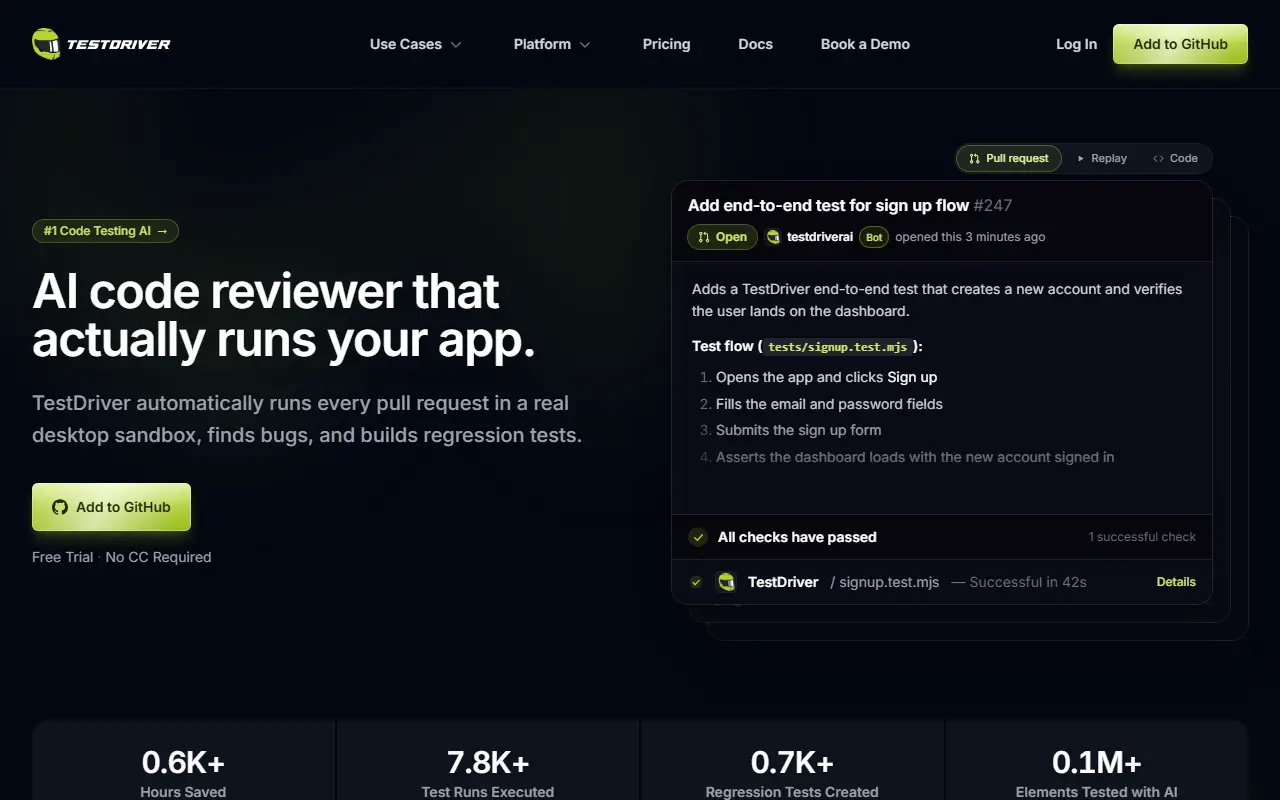Click Add to GitHub in the header
The width and height of the screenshot is (1280, 800).
click(1180, 44)
